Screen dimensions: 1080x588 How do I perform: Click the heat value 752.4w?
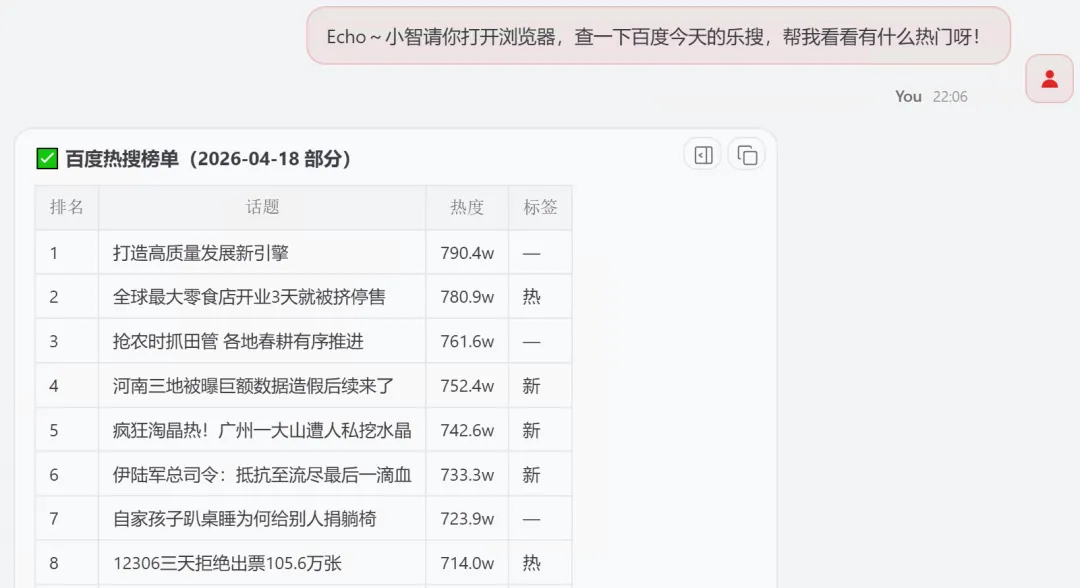pyautogui.click(x=467, y=386)
